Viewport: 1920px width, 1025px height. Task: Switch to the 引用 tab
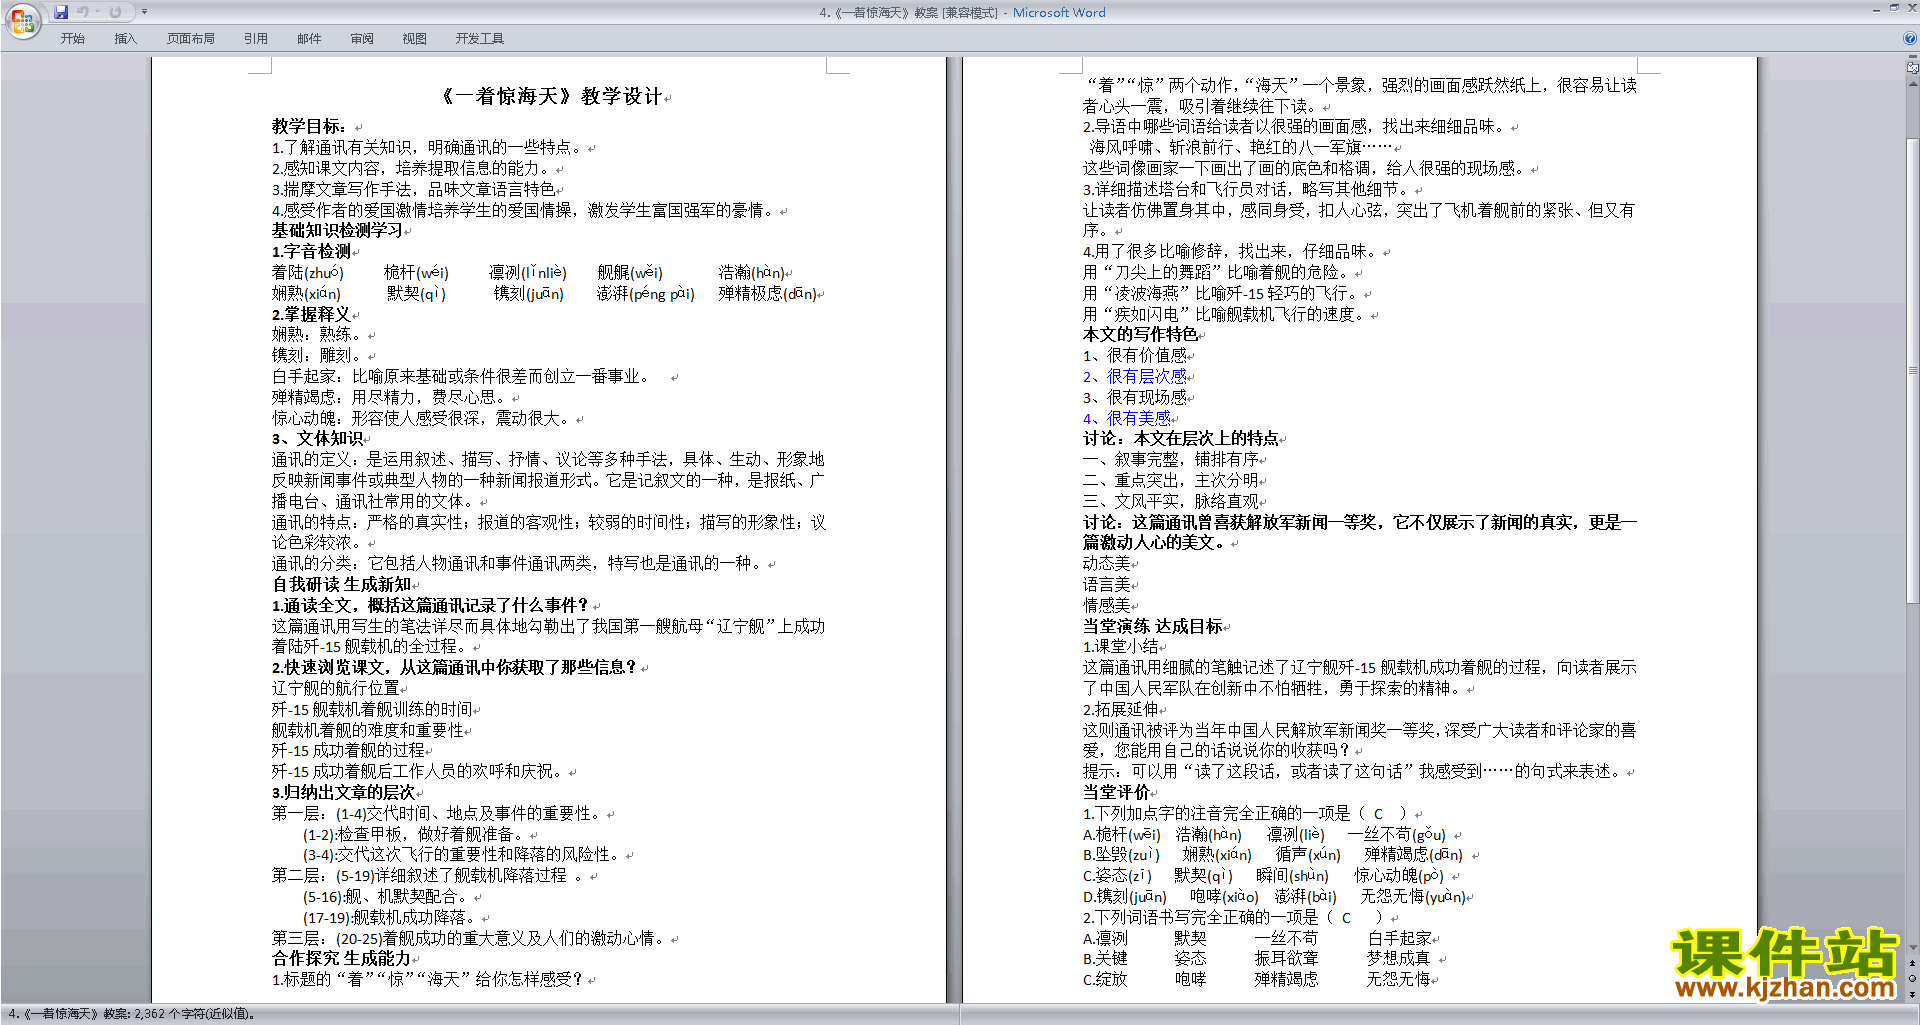click(255, 38)
